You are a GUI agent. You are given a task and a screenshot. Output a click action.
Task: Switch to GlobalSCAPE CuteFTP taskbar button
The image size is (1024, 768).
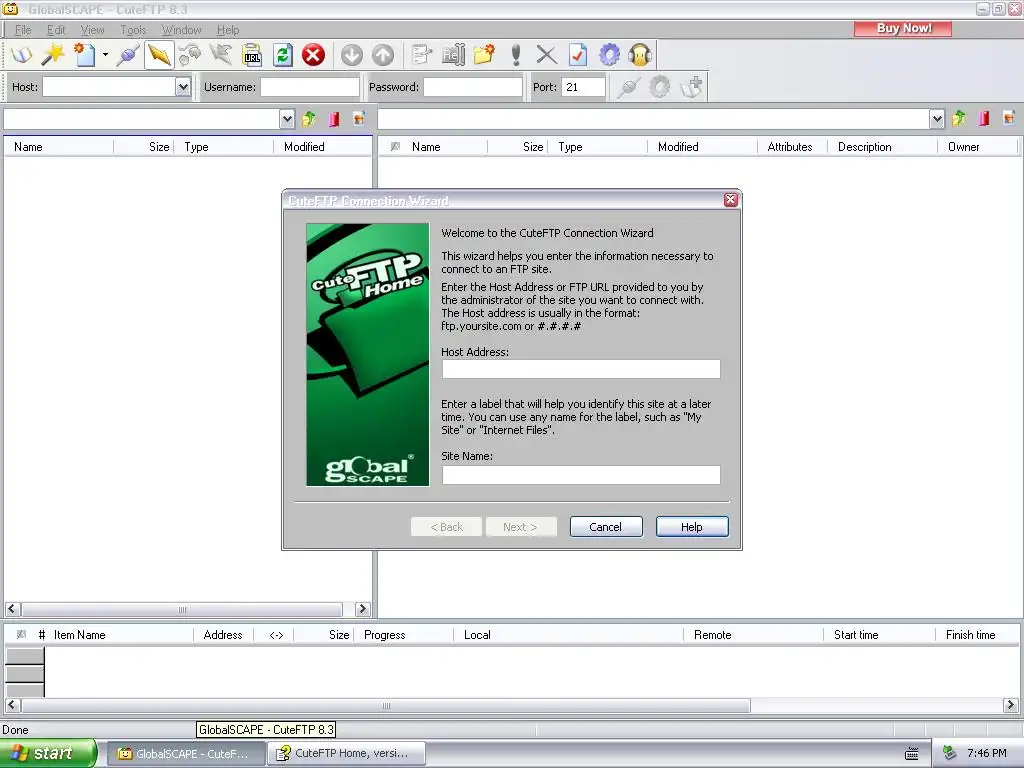coord(185,754)
